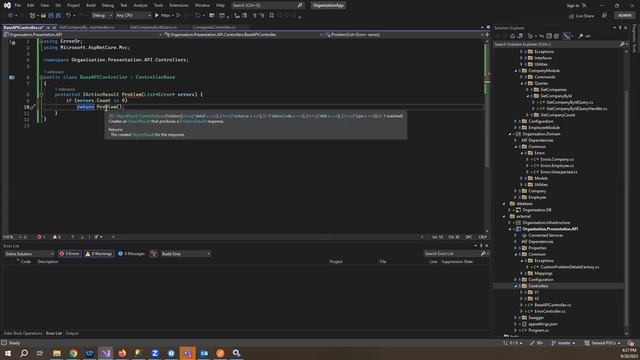Open the Debug menu
Viewport: 640px width, 360px height.
(108, 5)
